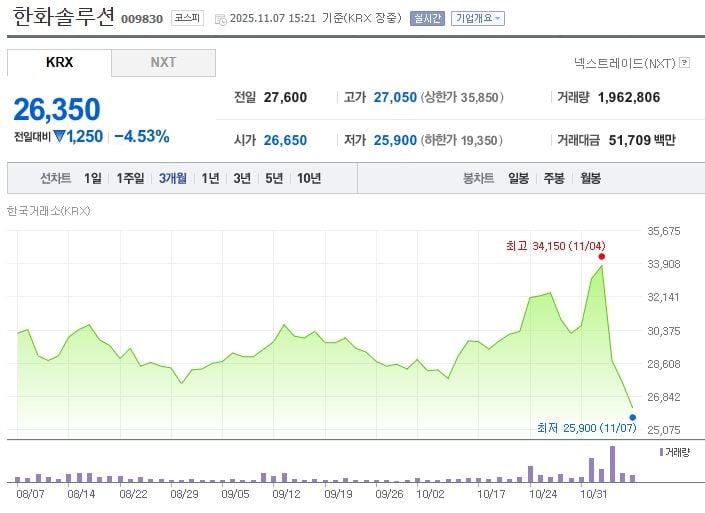The width and height of the screenshot is (705, 513).
Task: Select the 3개월 line chart period
Action: 173,178
